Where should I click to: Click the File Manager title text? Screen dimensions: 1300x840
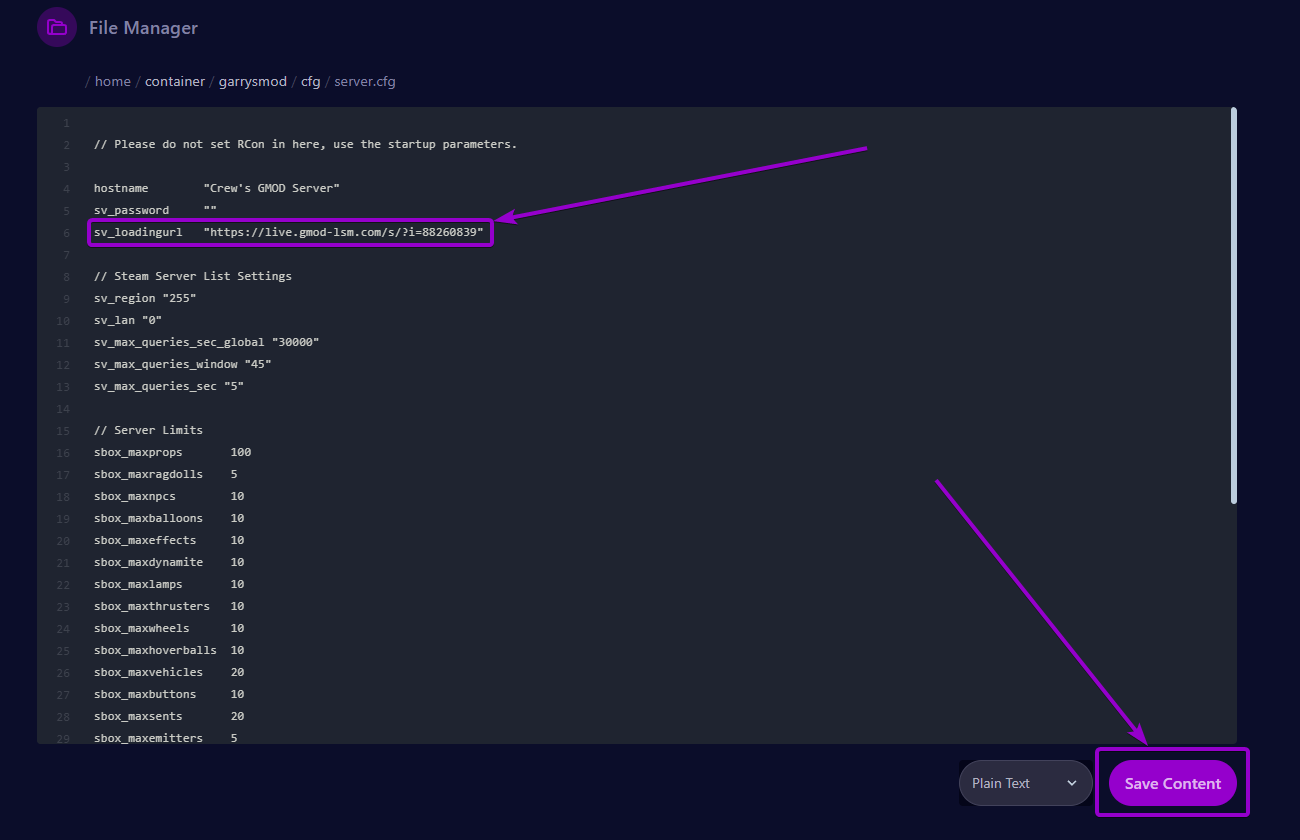pyautogui.click(x=143, y=27)
